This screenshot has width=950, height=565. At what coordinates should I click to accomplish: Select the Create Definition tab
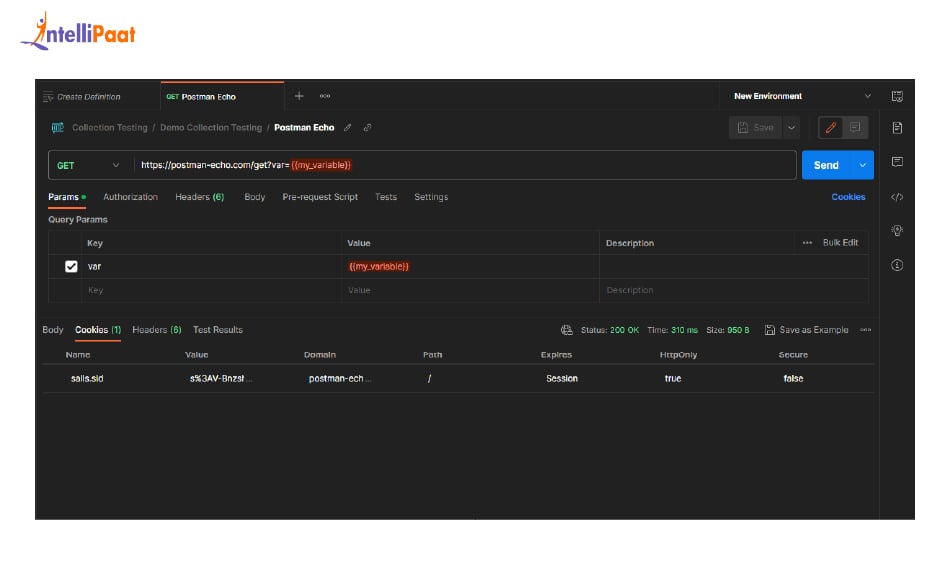click(x=88, y=97)
